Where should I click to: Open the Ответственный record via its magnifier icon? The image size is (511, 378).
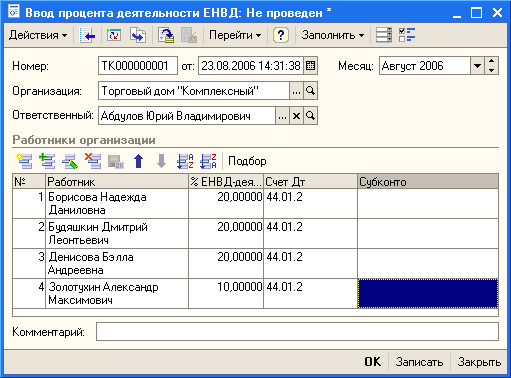pos(310,116)
